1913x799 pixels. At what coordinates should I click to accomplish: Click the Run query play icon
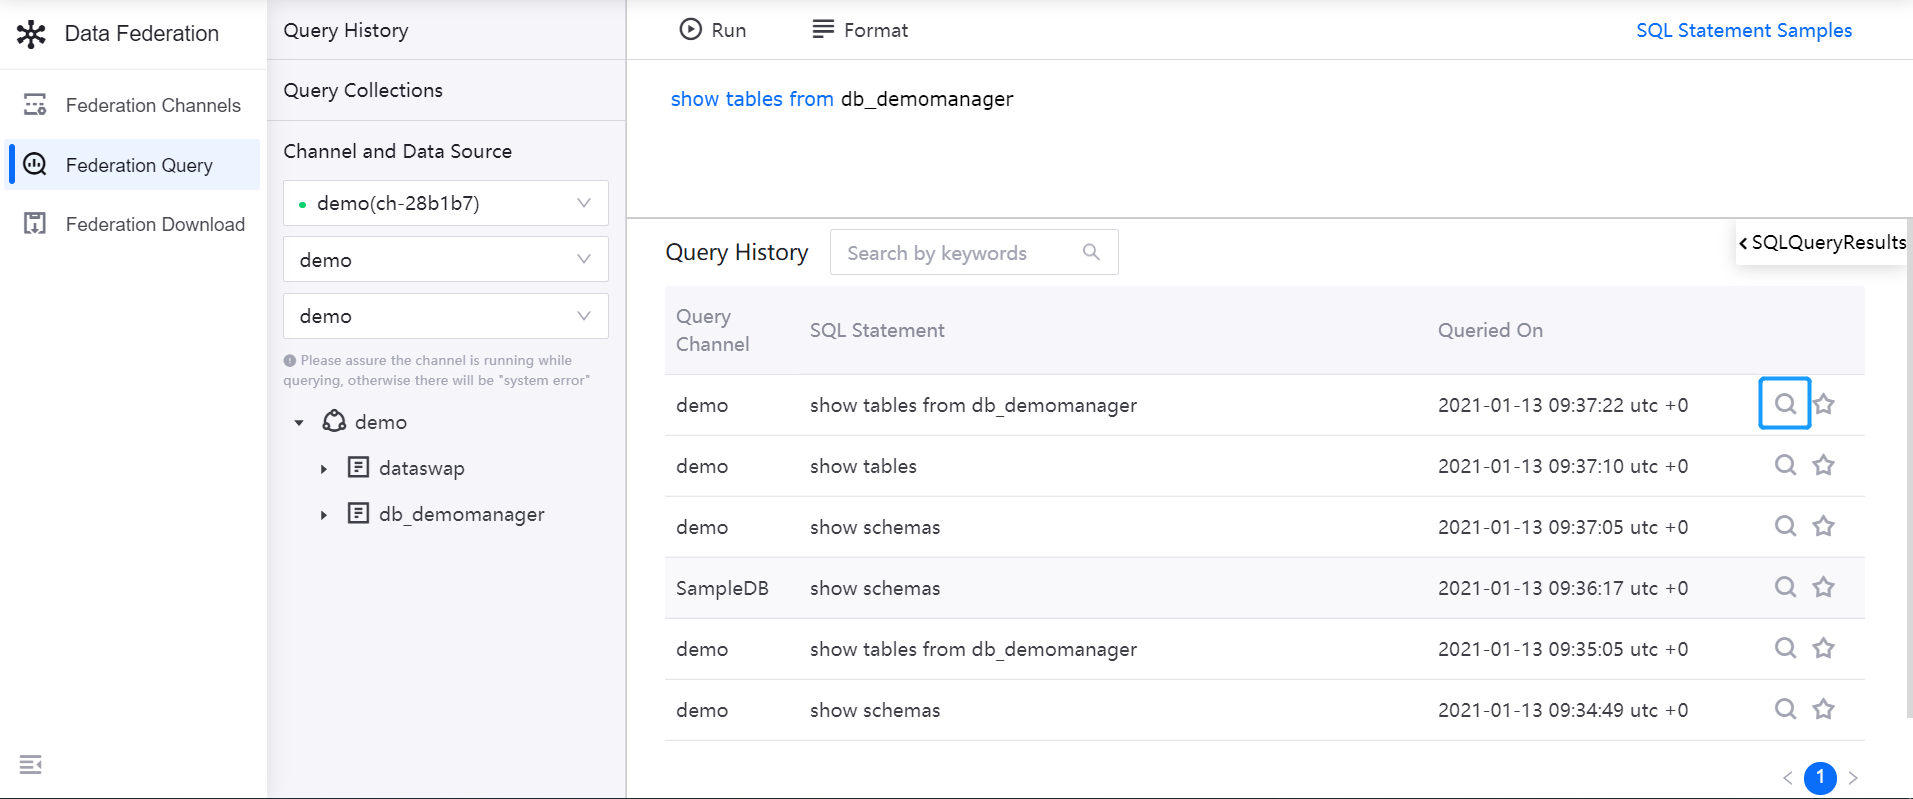tap(690, 29)
